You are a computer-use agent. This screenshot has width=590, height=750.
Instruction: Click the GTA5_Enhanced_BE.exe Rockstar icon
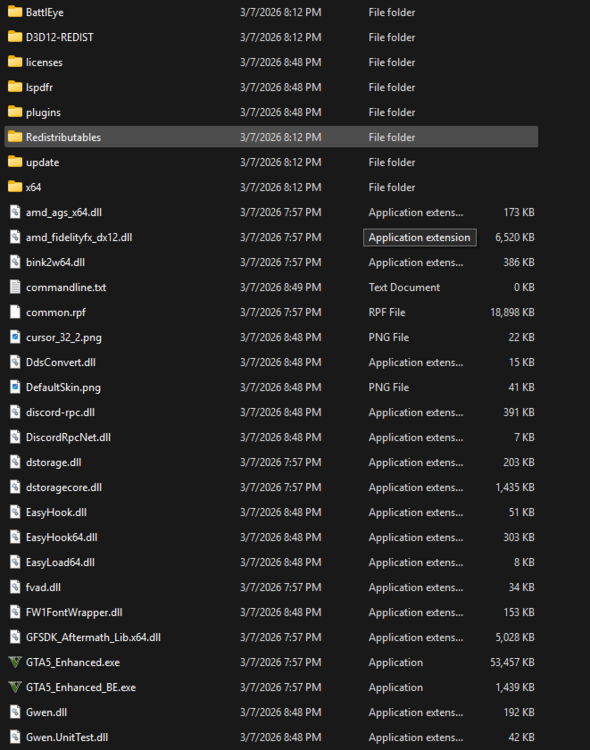[15, 687]
